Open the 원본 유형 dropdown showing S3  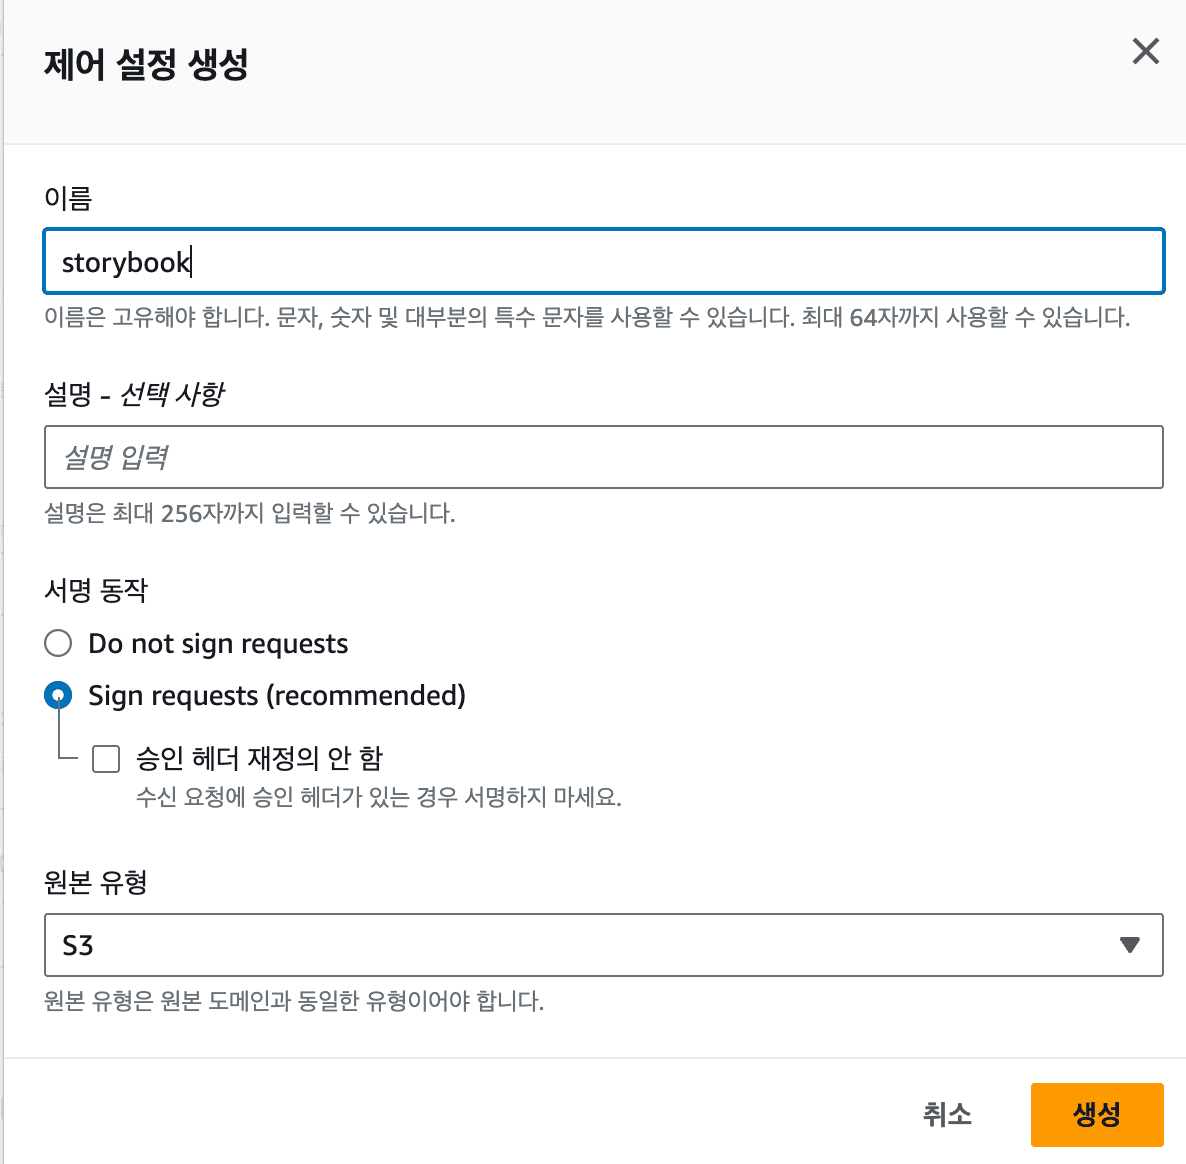603,945
